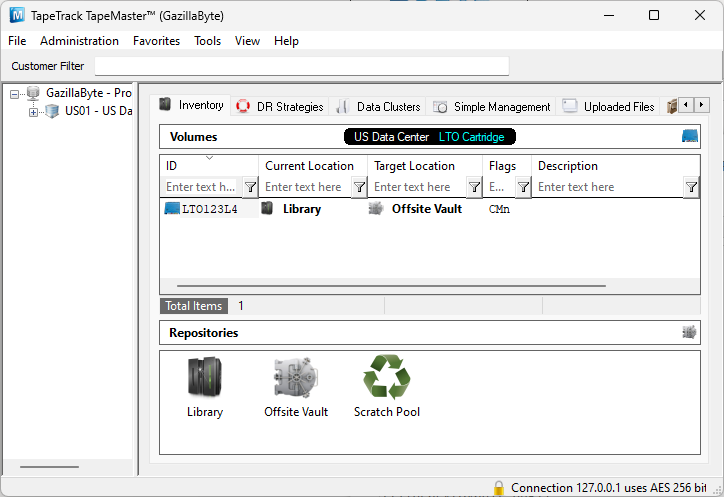This screenshot has height=497, width=724.
Task: Click the TapeMaster app icon in title bar
Action: tap(17, 15)
